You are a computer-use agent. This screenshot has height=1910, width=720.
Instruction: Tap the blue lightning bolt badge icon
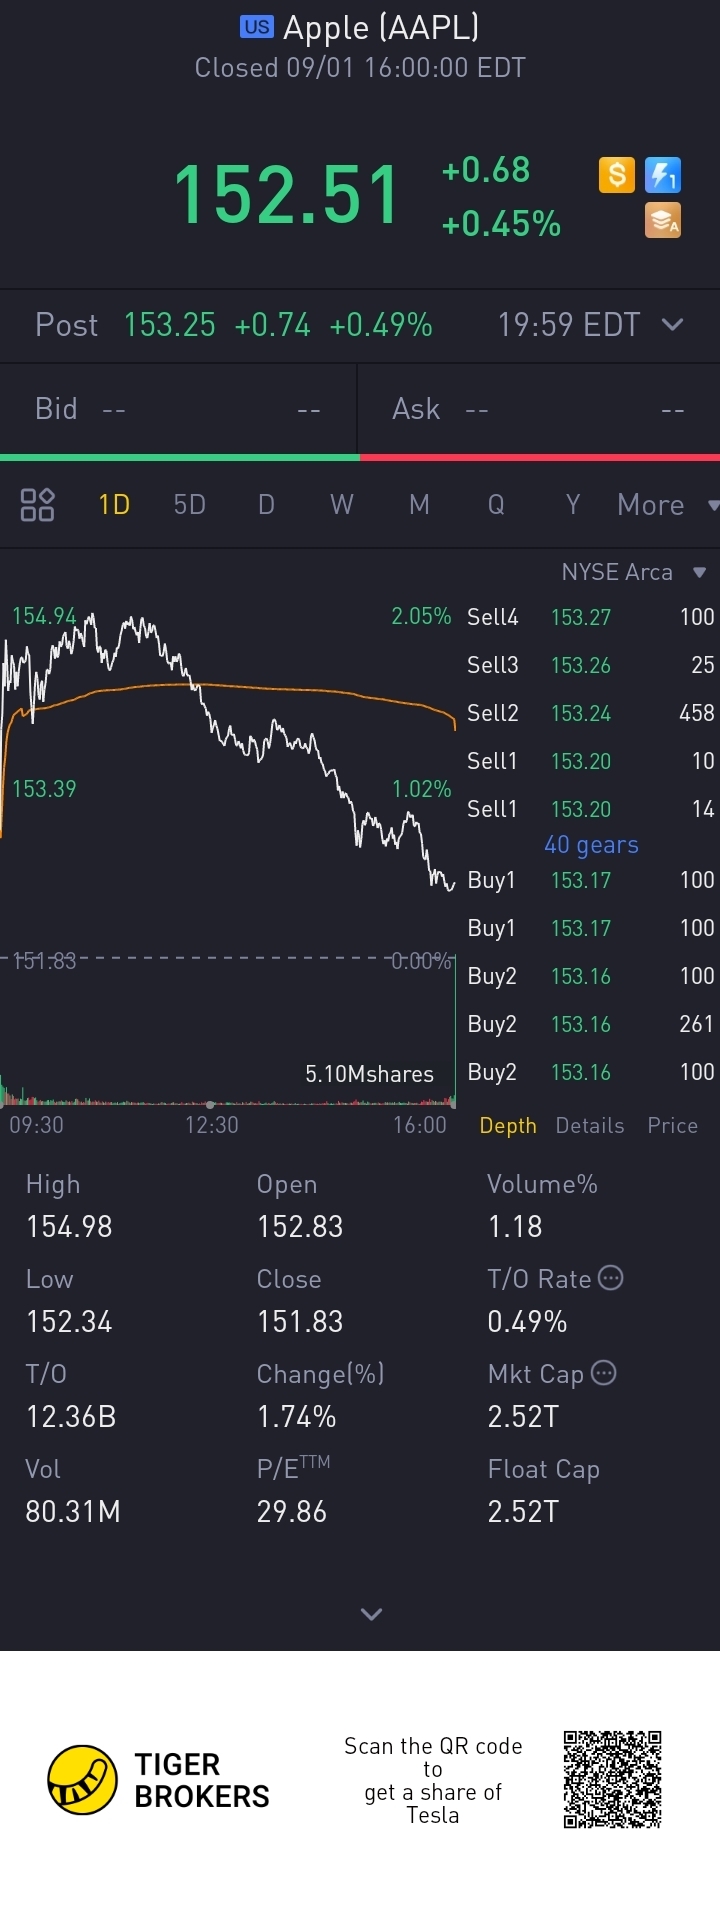[663, 175]
